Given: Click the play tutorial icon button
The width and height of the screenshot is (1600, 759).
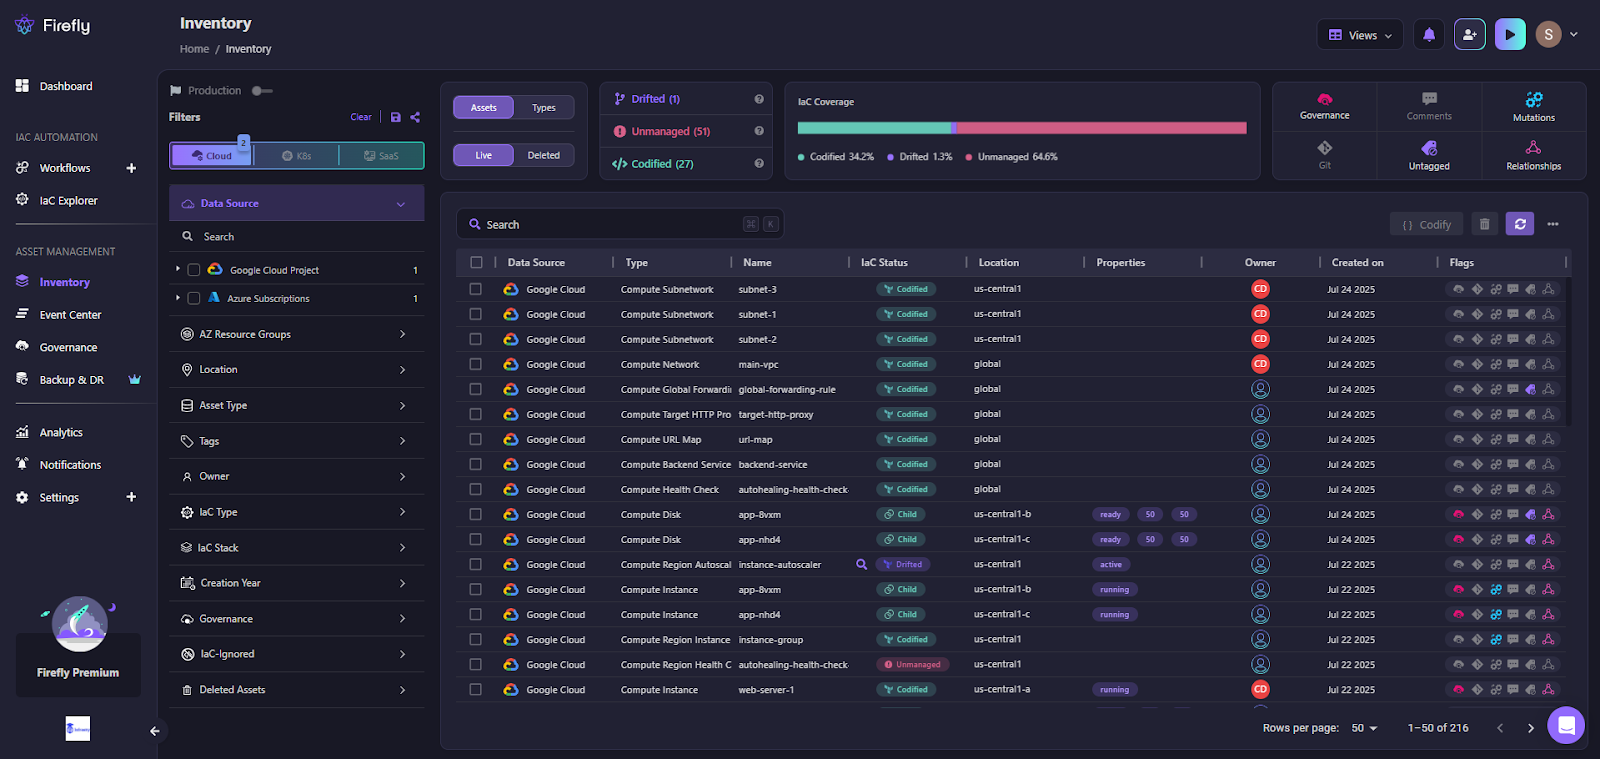Looking at the screenshot, I should pos(1510,35).
